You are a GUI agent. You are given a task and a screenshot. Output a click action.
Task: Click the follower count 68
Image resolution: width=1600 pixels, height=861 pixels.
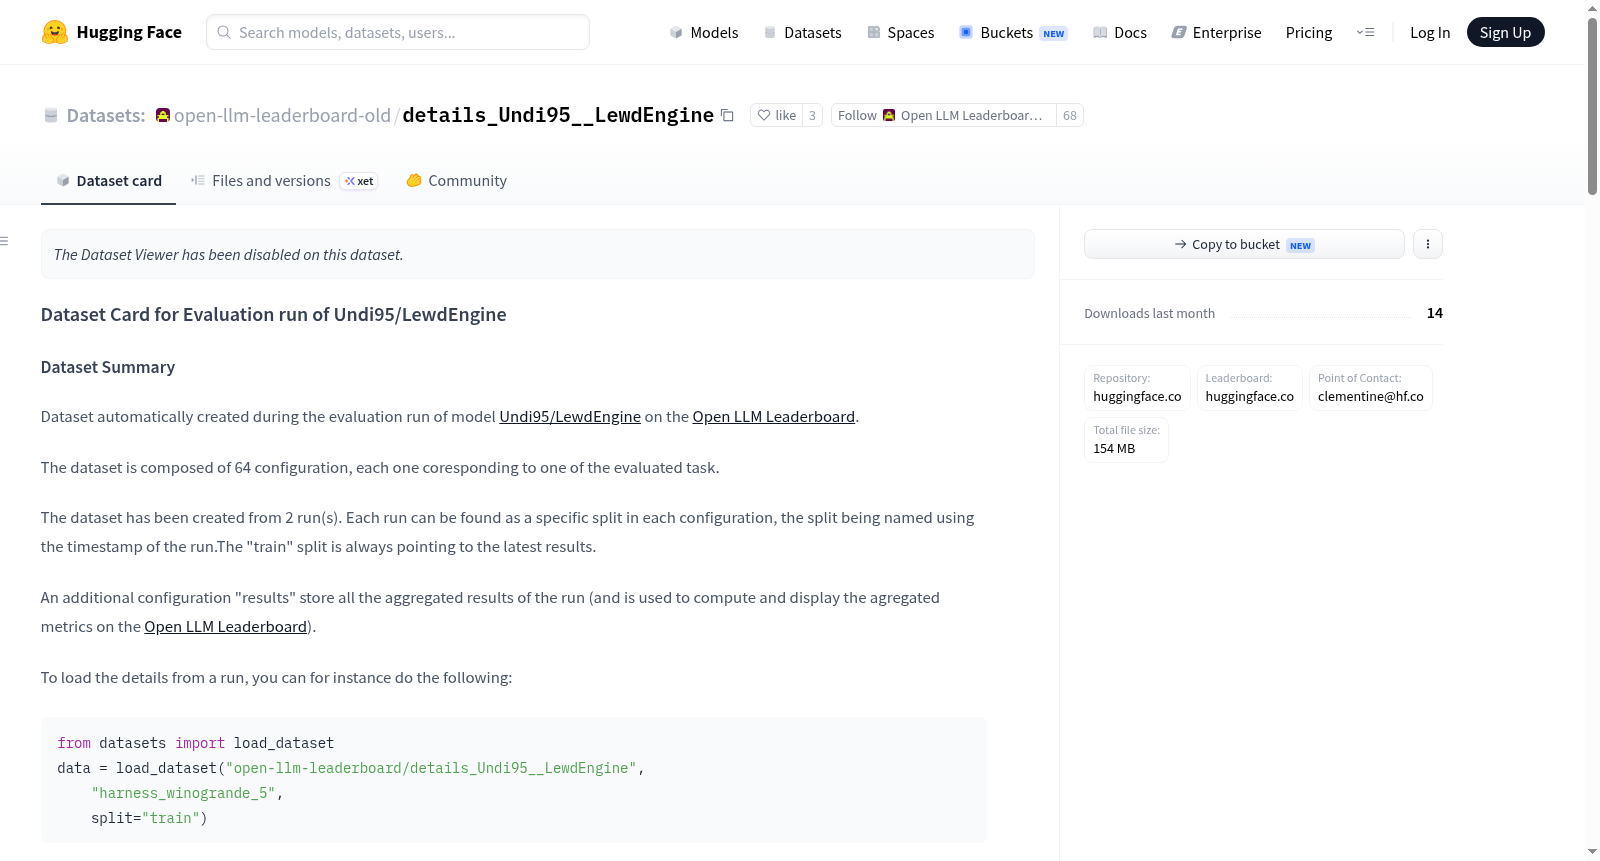1070,116
